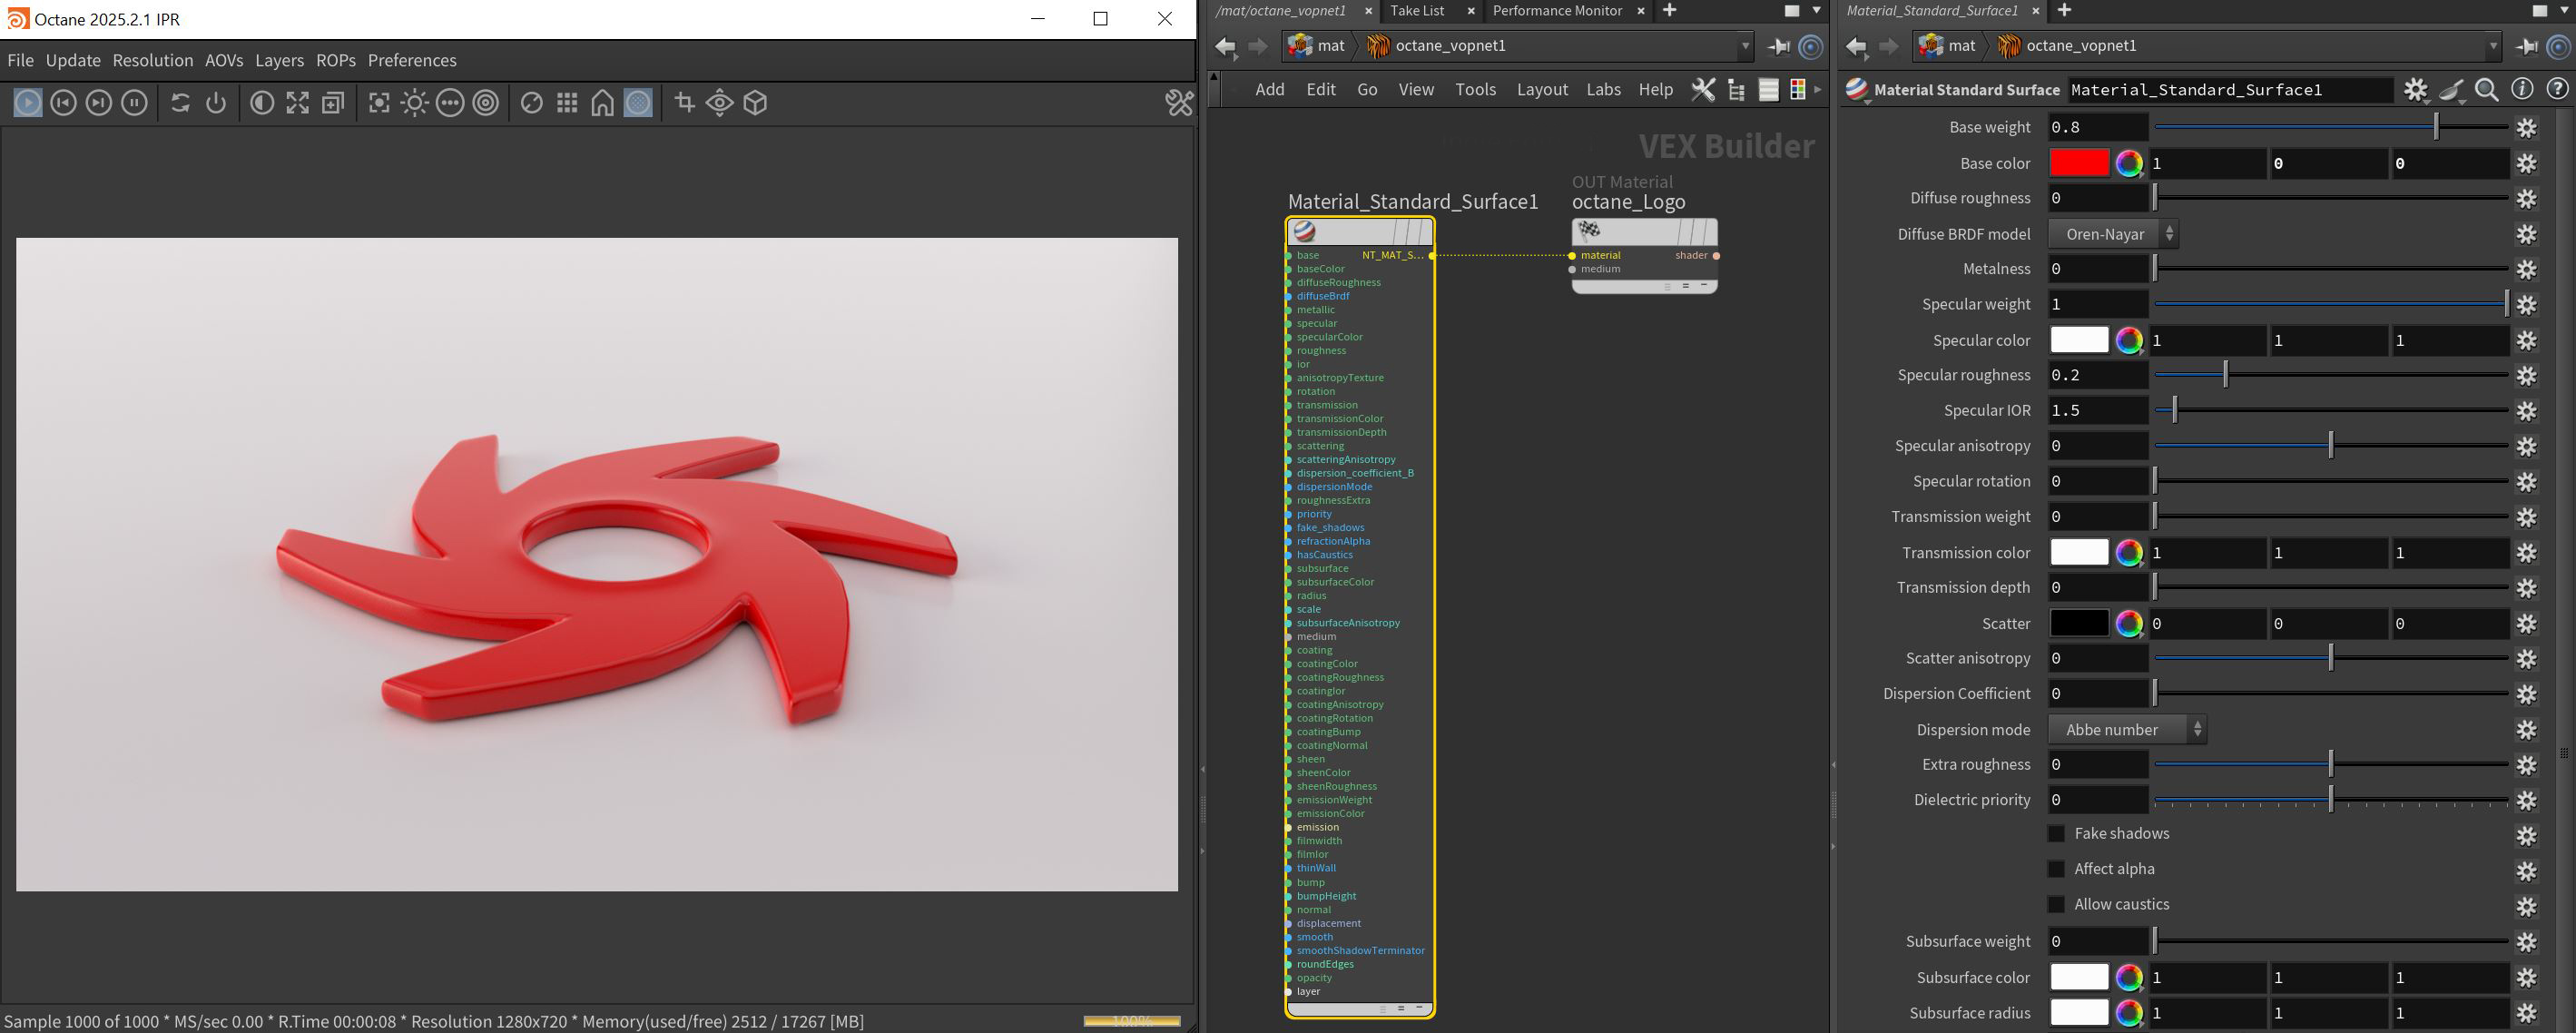Click the crop region tool icon
The height and width of the screenshot is (1033, 2576).
[685, 102]
